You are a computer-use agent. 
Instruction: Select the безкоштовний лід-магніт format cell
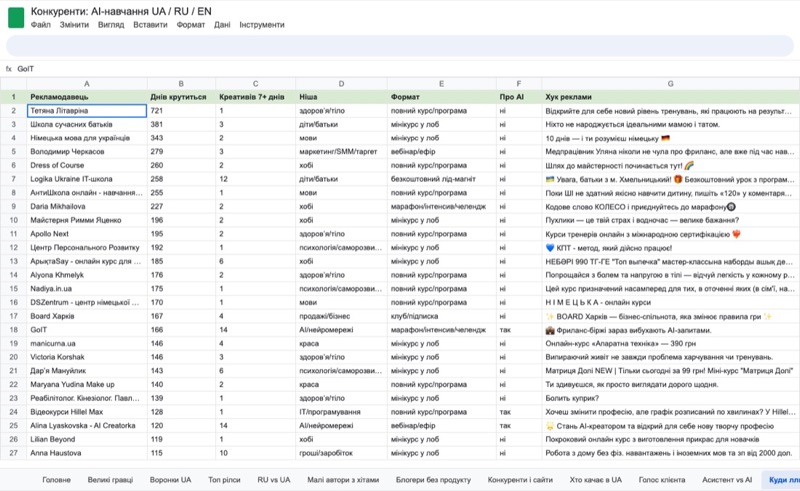tap(441, 179)
